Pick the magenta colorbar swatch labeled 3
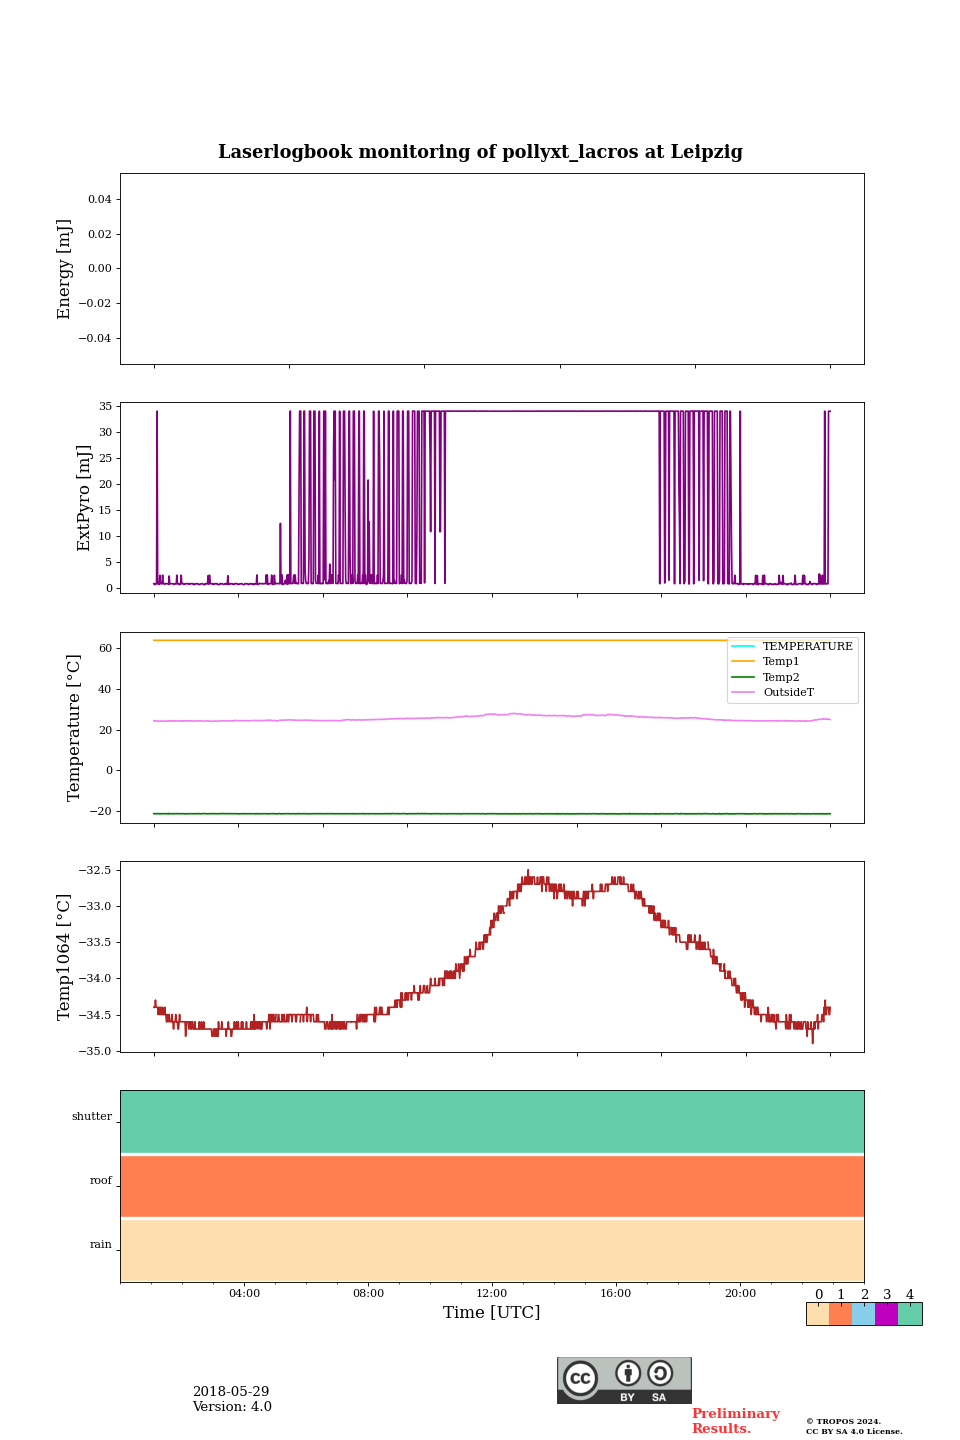 [x=887, y=1314]
